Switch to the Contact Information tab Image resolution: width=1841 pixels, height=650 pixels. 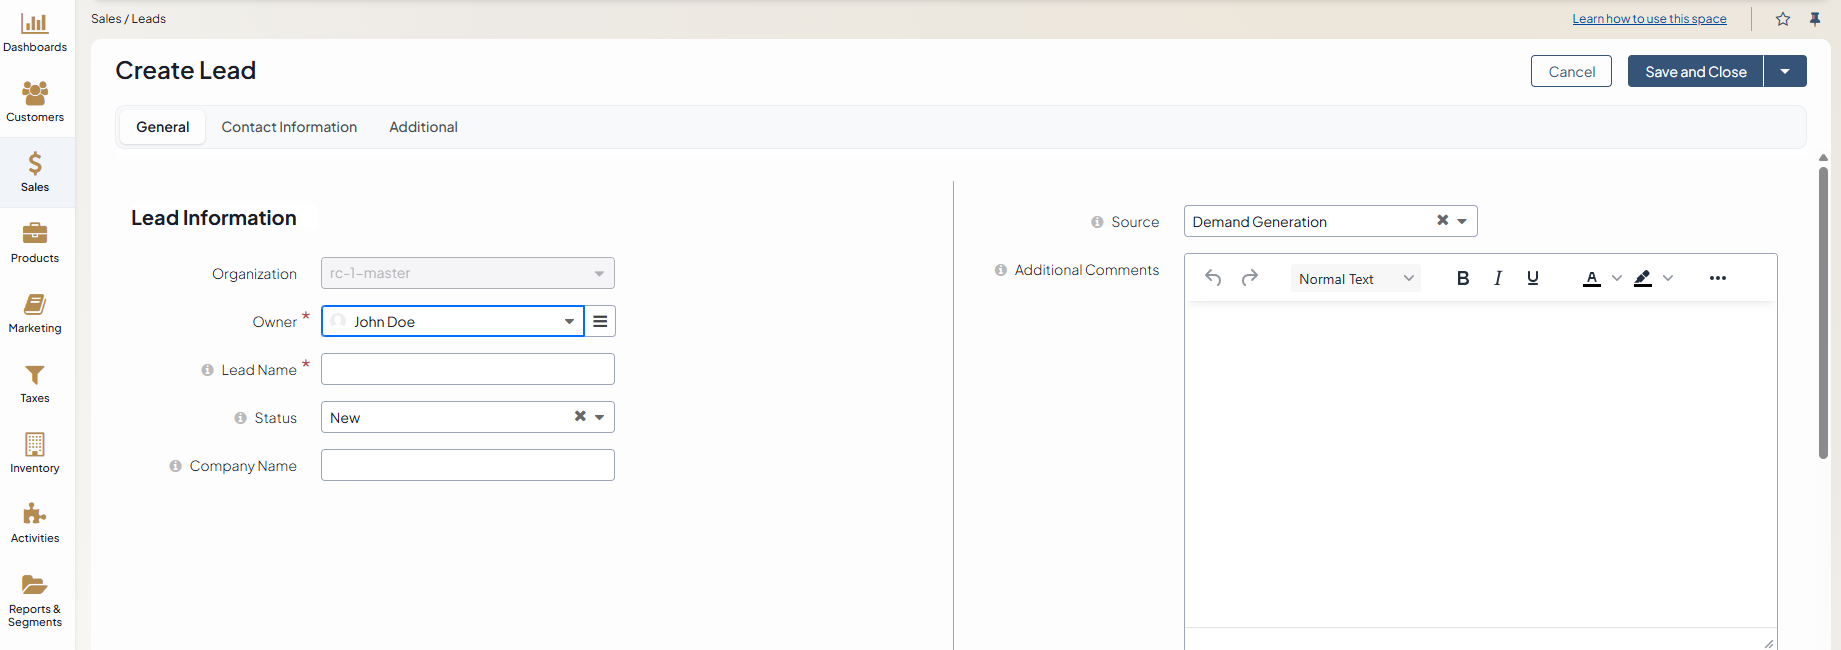coord(289,127)
